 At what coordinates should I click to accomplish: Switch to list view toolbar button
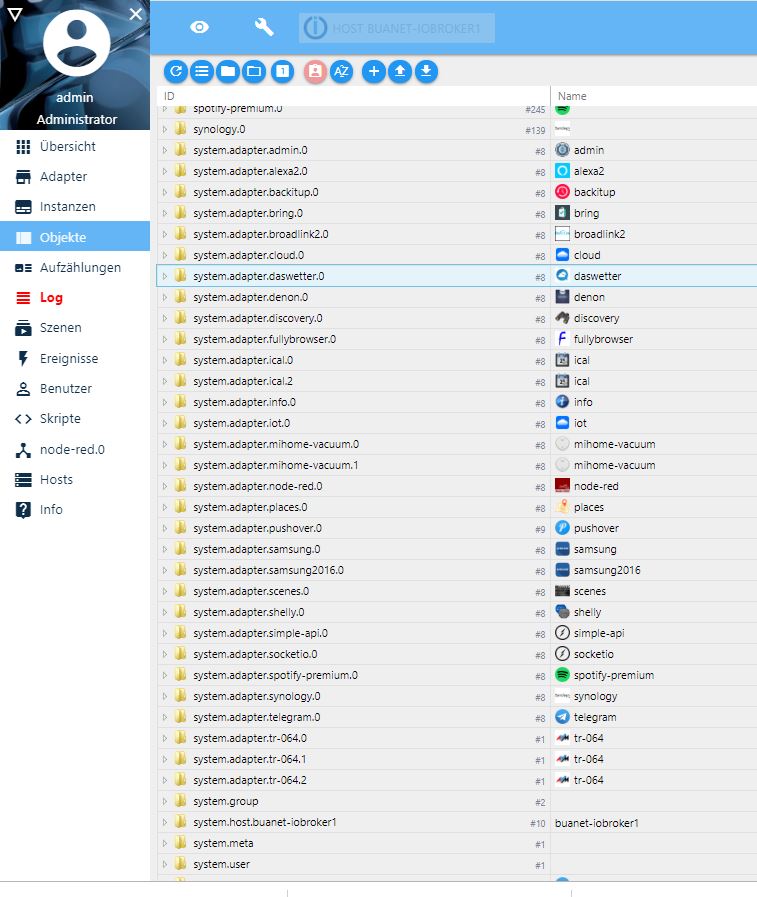pos(201,71)
